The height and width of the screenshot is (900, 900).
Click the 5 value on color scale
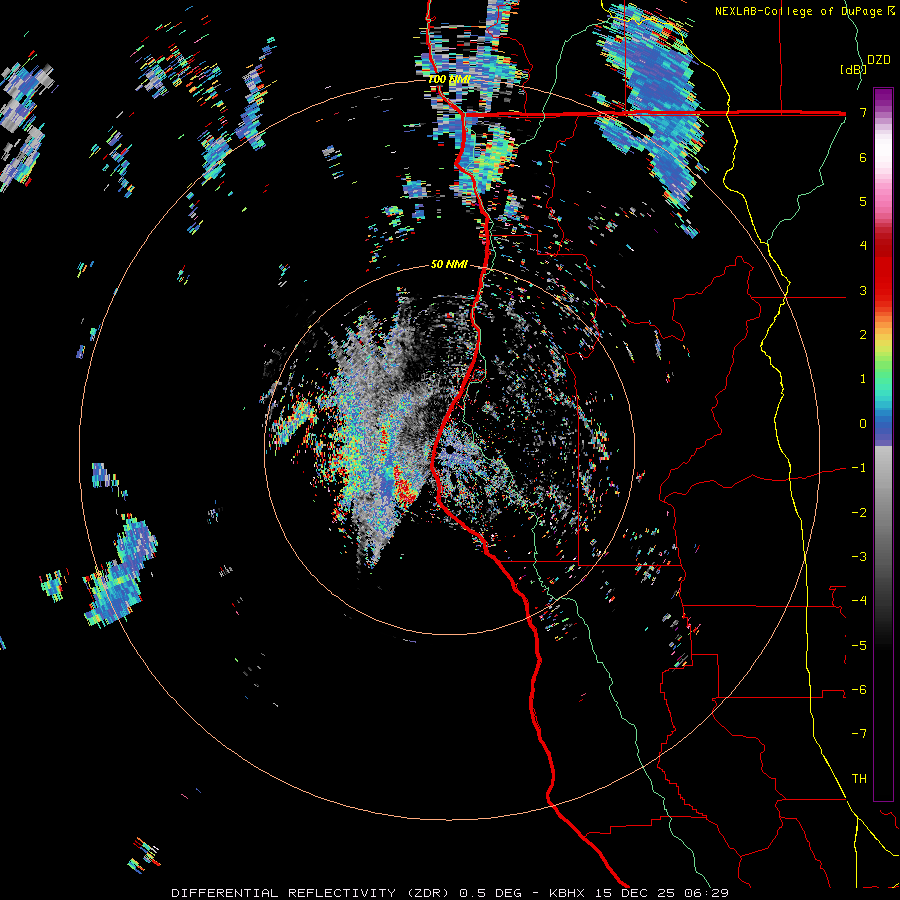tap(863, 201)
